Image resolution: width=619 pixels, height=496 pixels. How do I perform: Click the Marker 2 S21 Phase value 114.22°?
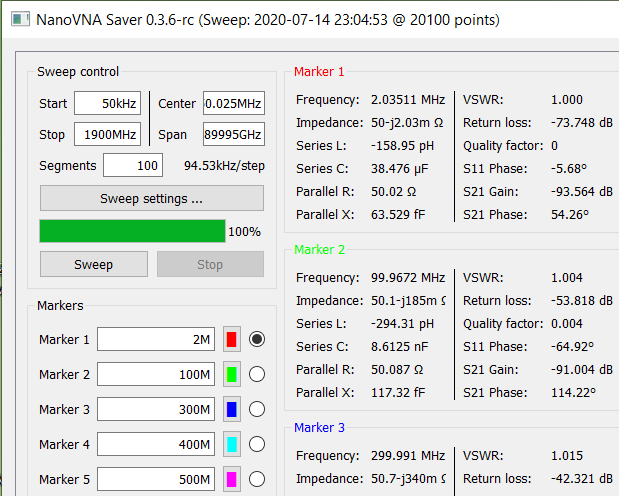pos(573,393)
